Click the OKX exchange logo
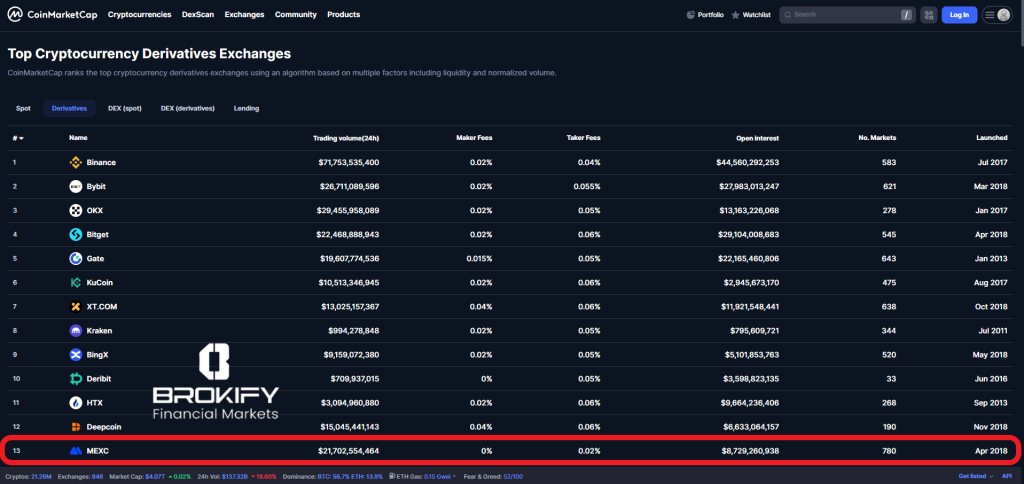 tap(75, 210)
